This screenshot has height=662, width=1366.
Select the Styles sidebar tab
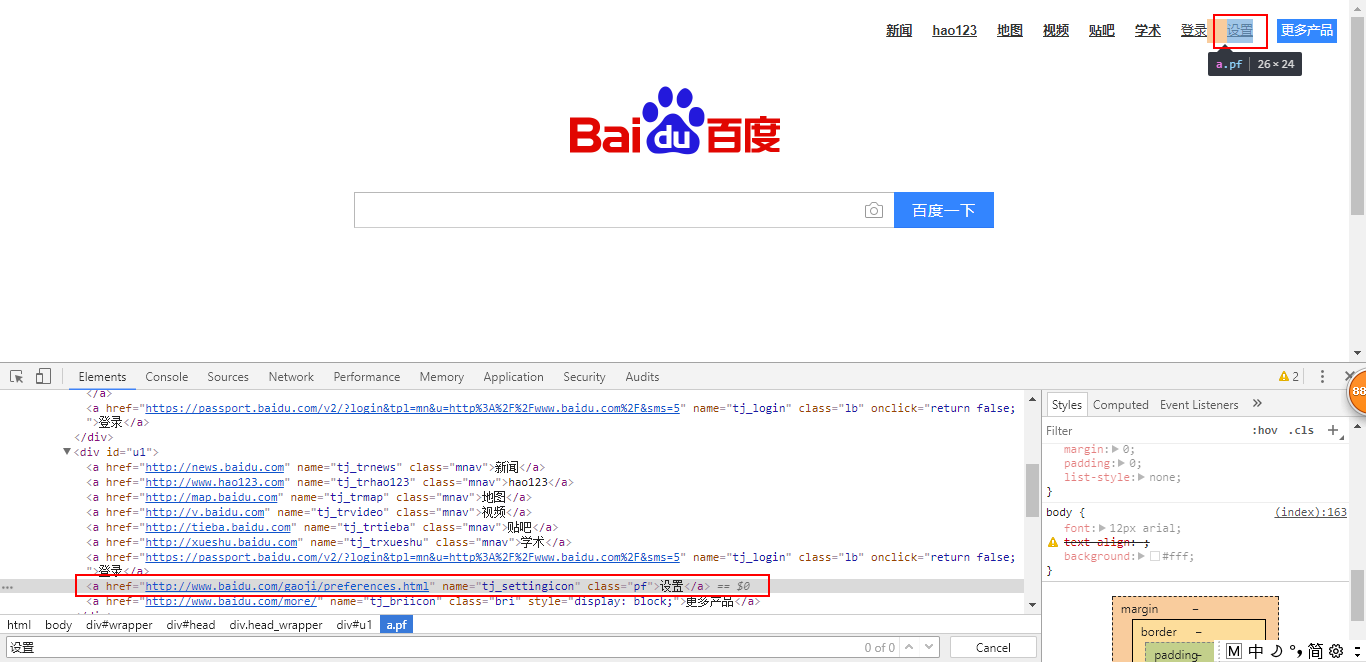[x=1066, y=405]
